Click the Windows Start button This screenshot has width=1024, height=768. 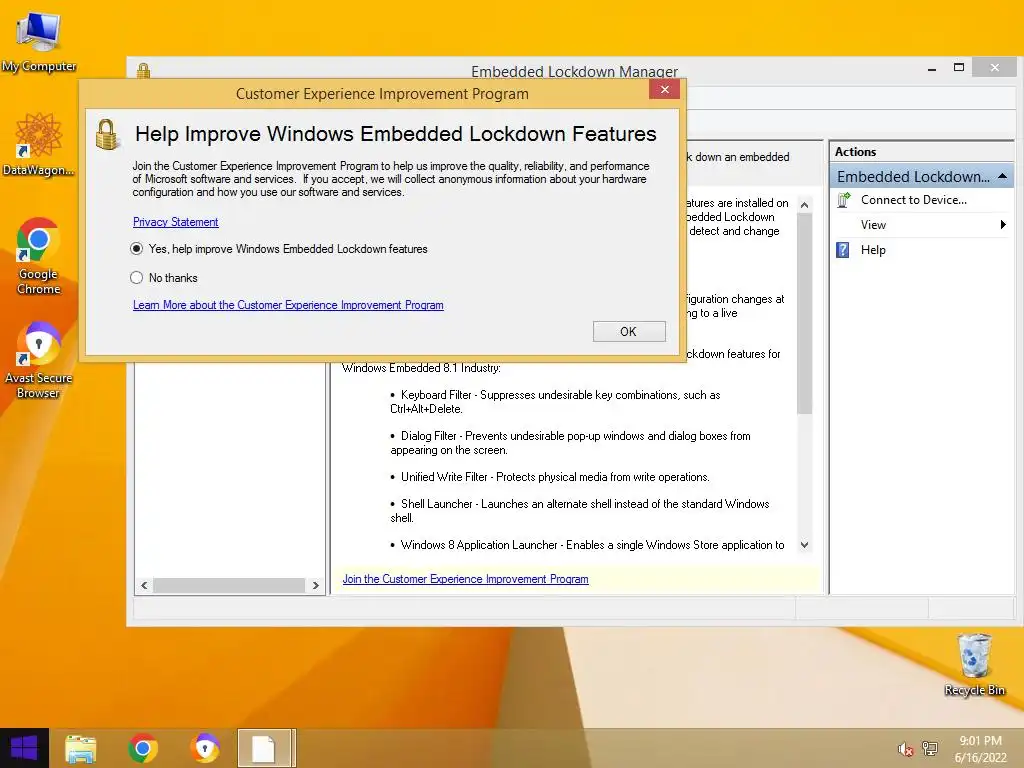(24, 748)
